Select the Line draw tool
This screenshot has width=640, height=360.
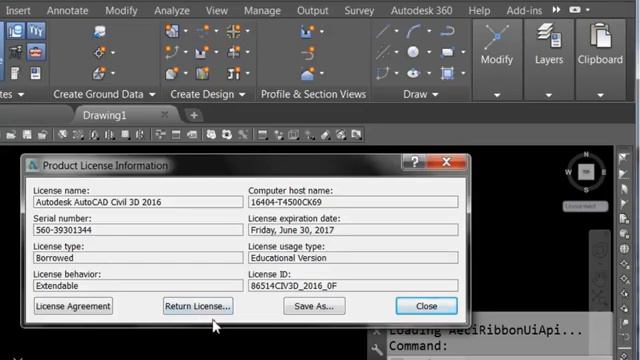383,31
